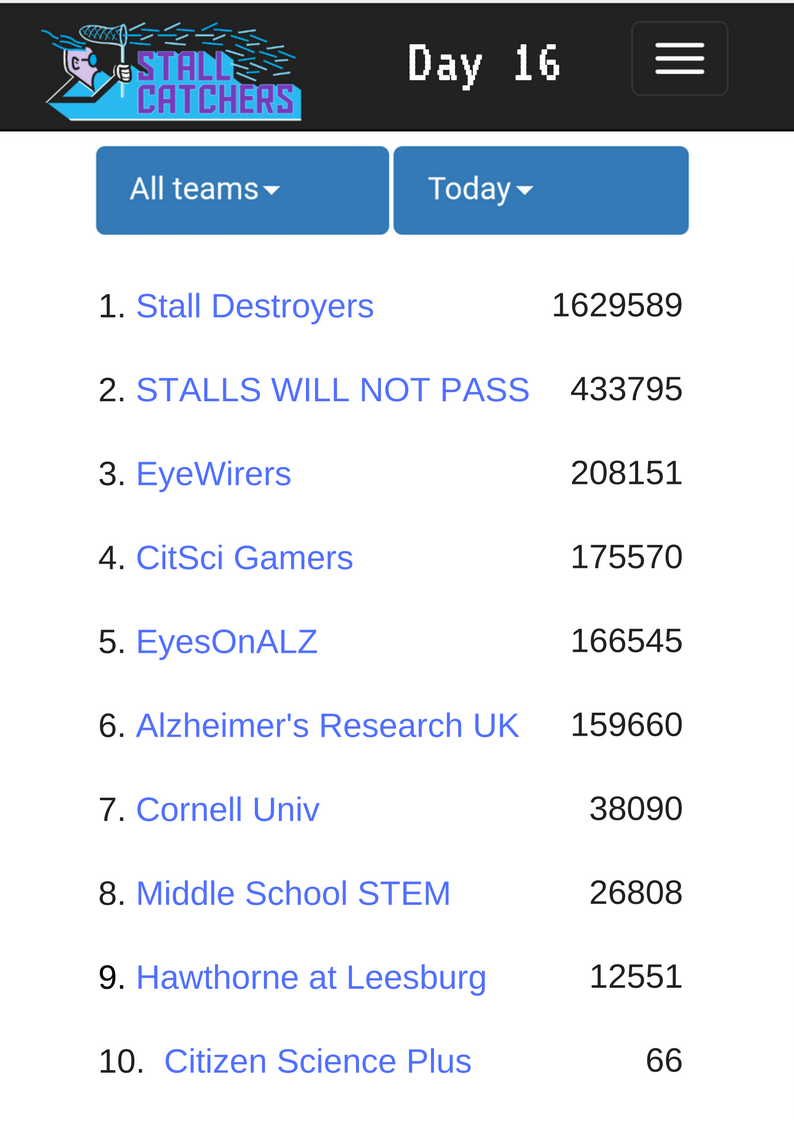Expand the Today time range dropdown
This screenshot has height=1123, width=794.
541,191
